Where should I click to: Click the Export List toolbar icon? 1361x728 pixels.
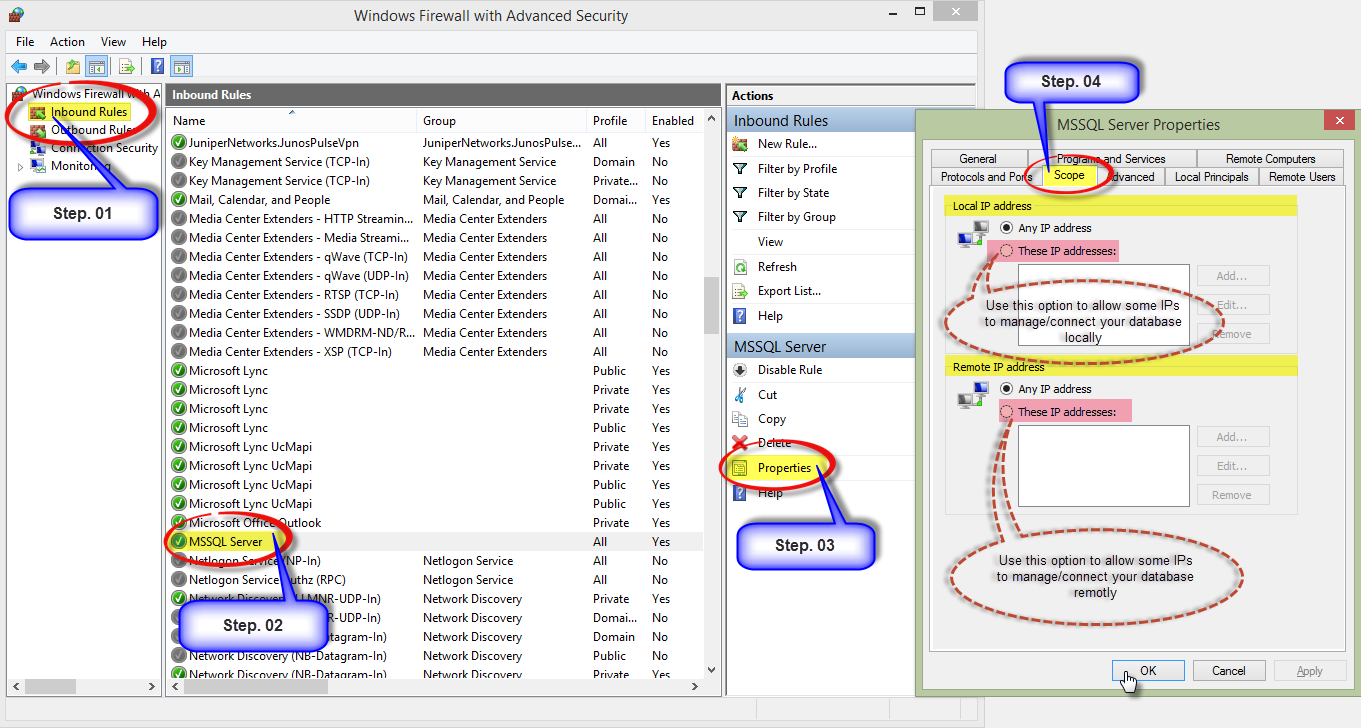pos(126,67)
